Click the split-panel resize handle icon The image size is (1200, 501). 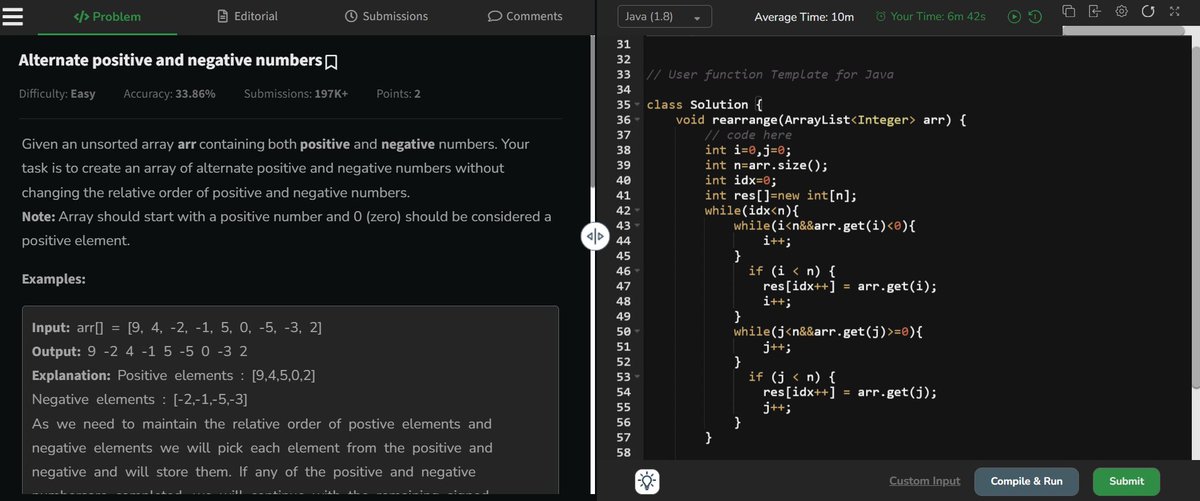point(594,237)
